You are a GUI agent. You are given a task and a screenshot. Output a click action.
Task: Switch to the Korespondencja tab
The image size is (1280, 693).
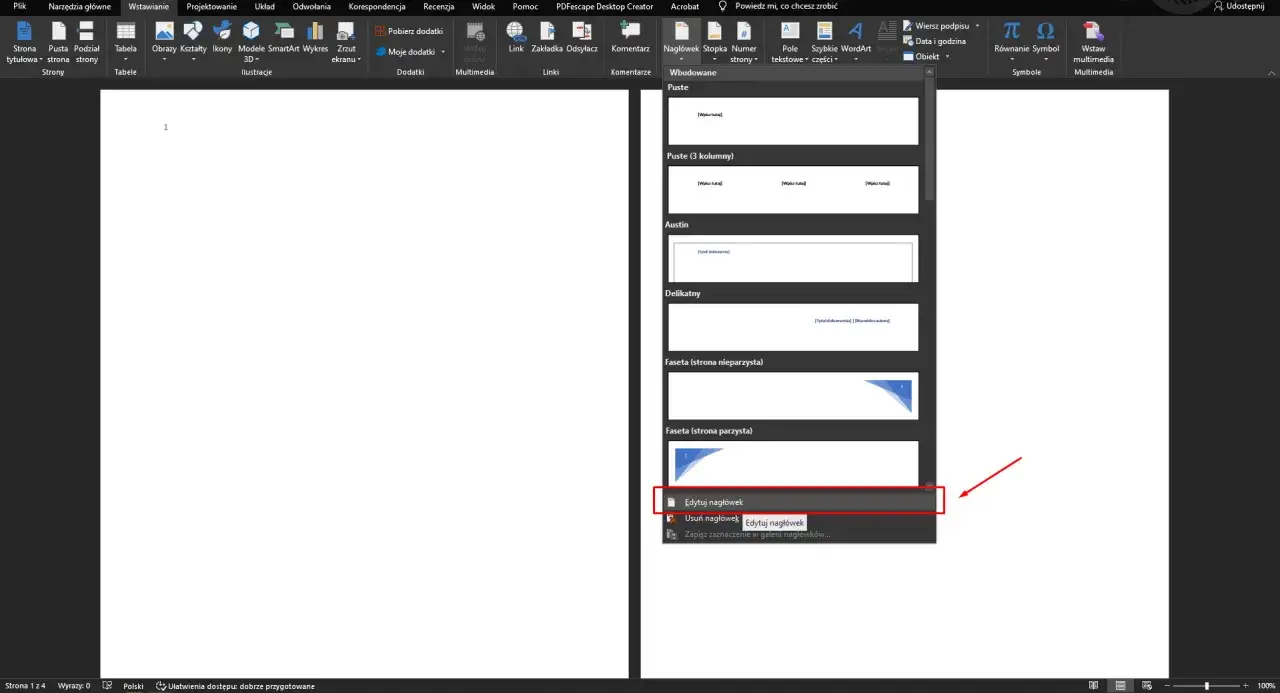tap(377, 6)
